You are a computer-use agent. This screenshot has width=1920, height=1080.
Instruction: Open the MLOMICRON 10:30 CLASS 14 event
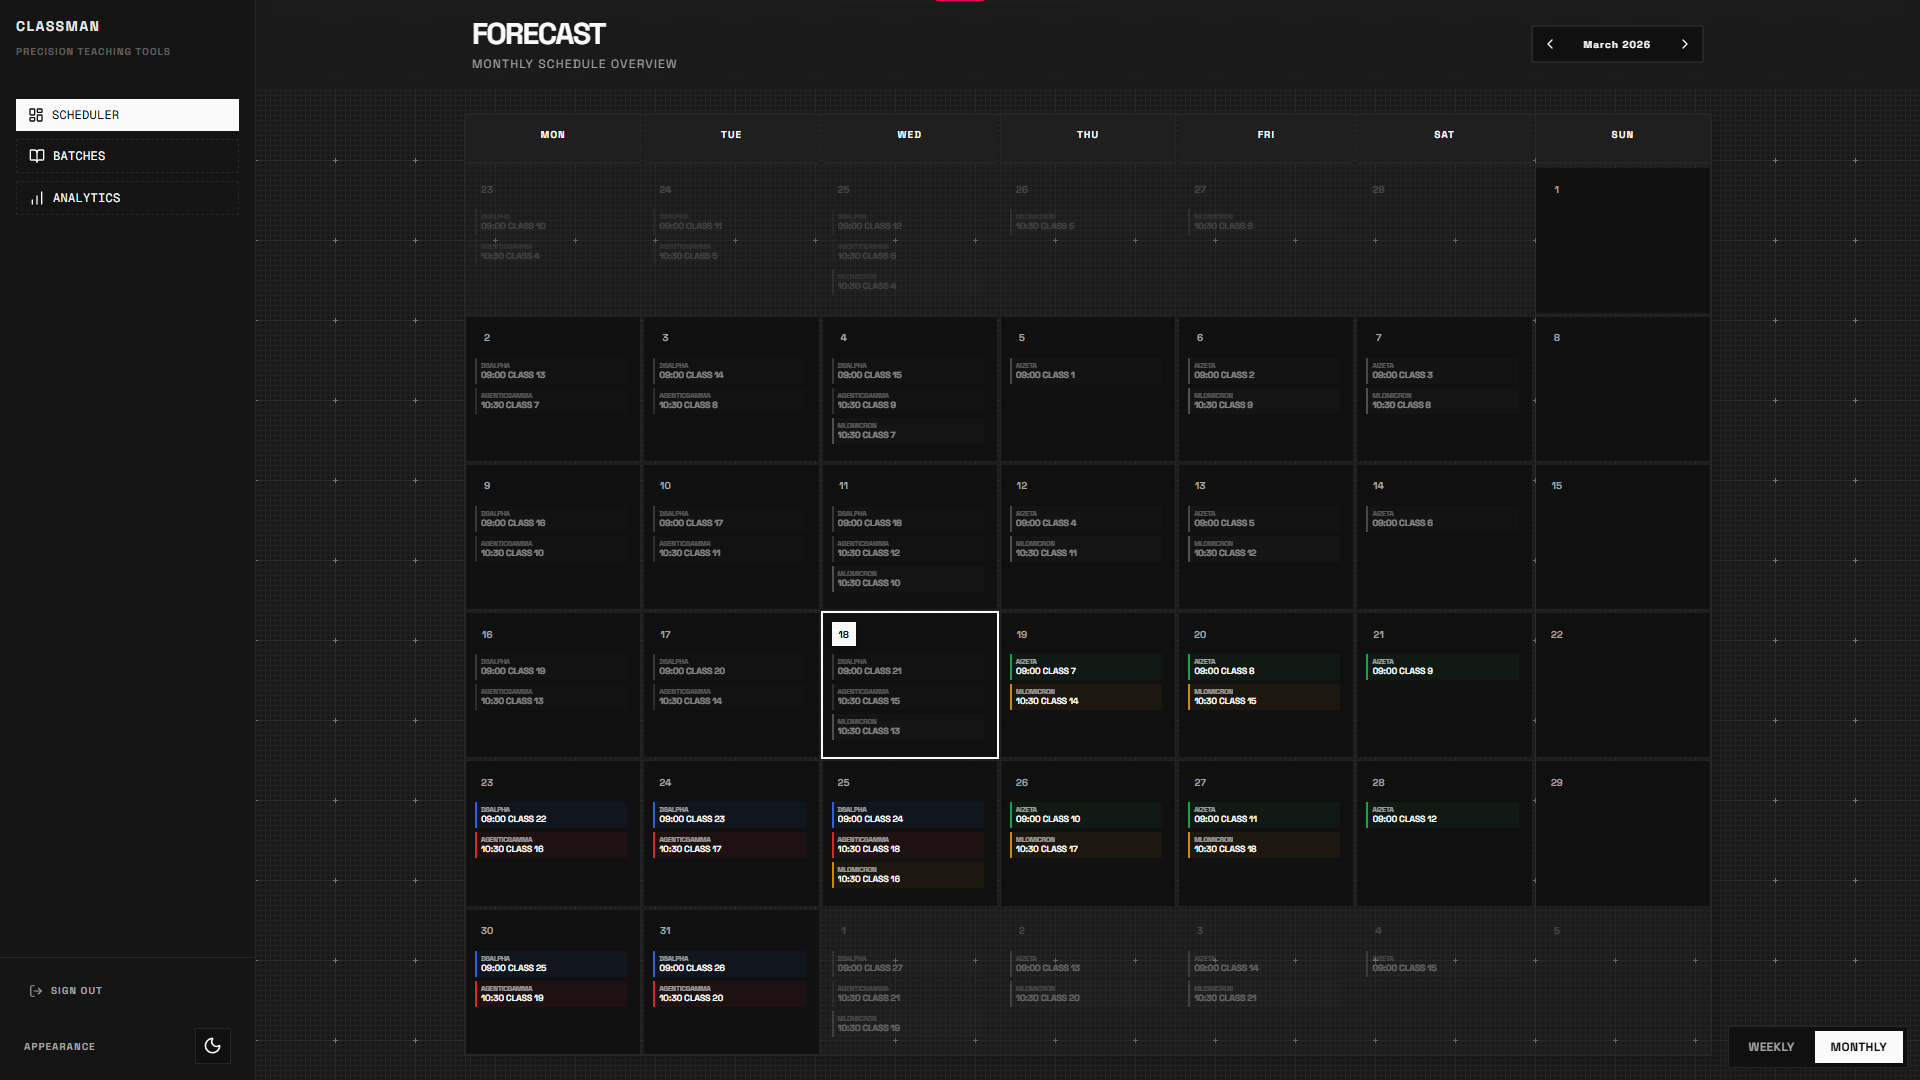click(1087, 697)
